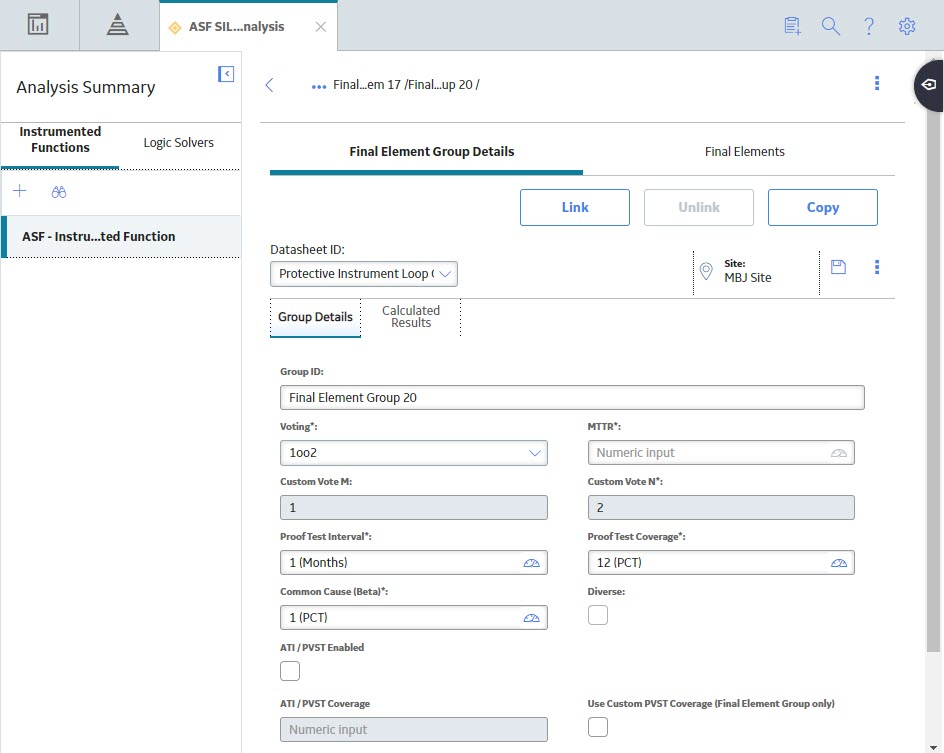Save the datasheet with disk icon
This screenshot has width=944, height=753.
pos(838,267)
